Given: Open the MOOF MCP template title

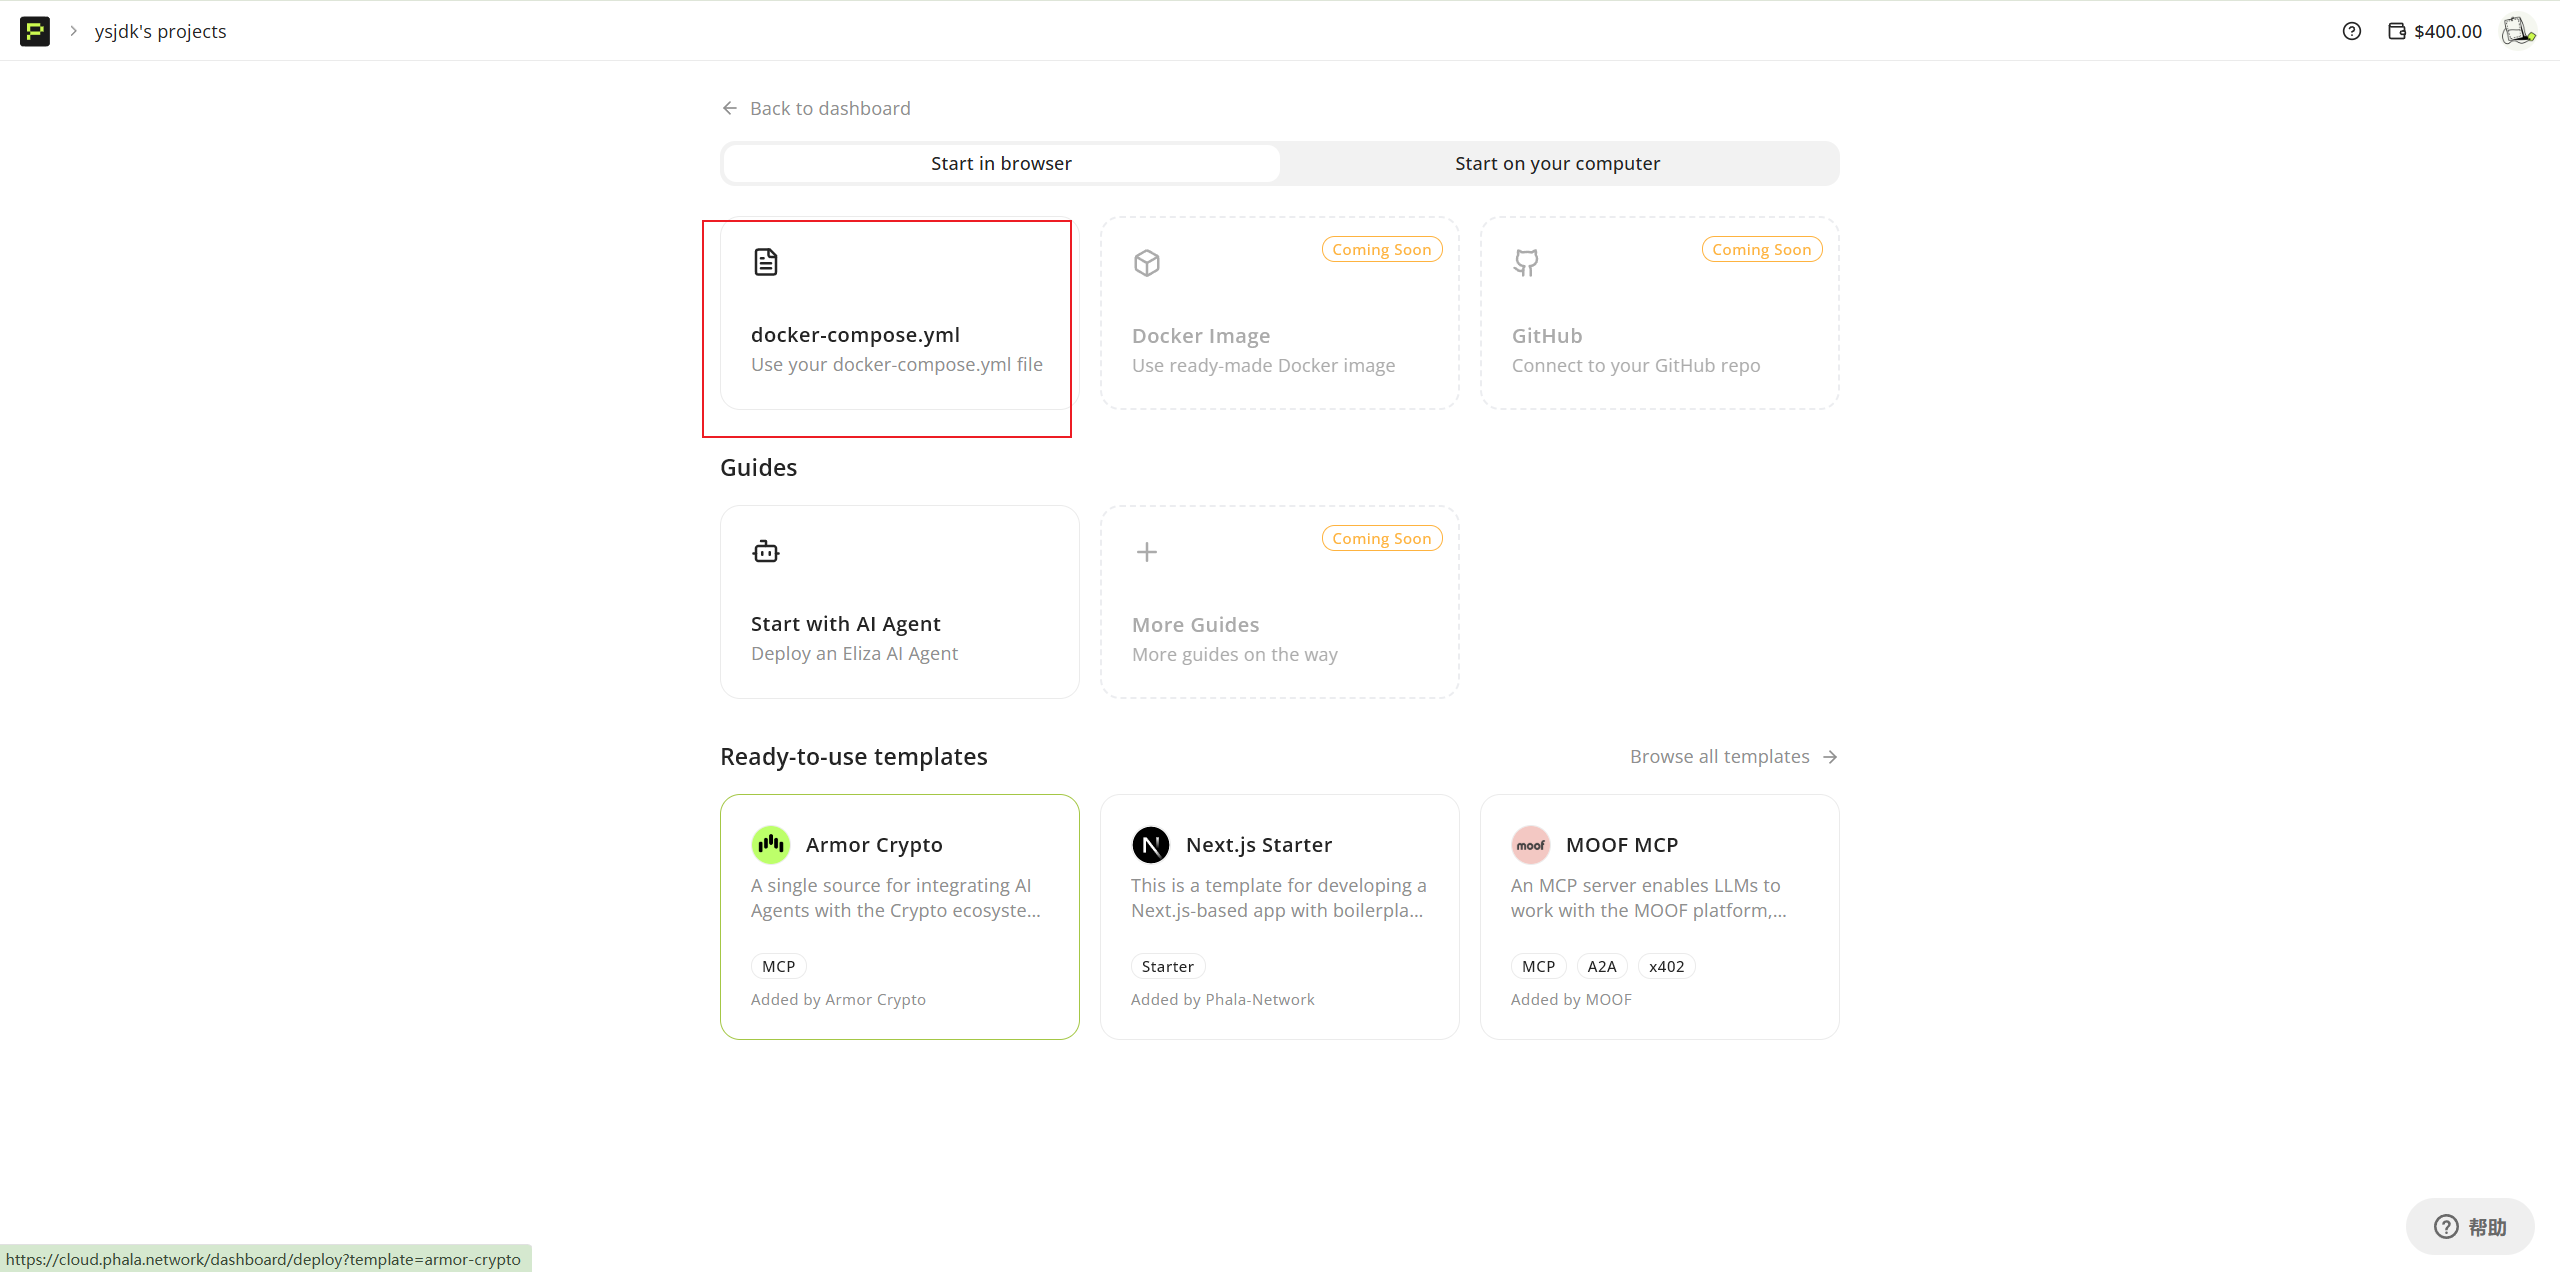Looking at the screenshot, I should [x=1622, y=845].
